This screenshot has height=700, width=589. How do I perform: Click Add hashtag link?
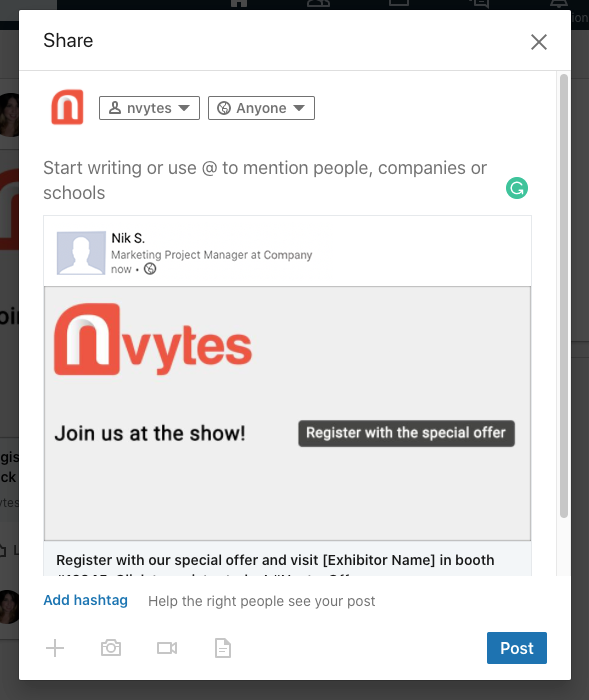coord(85,600)
